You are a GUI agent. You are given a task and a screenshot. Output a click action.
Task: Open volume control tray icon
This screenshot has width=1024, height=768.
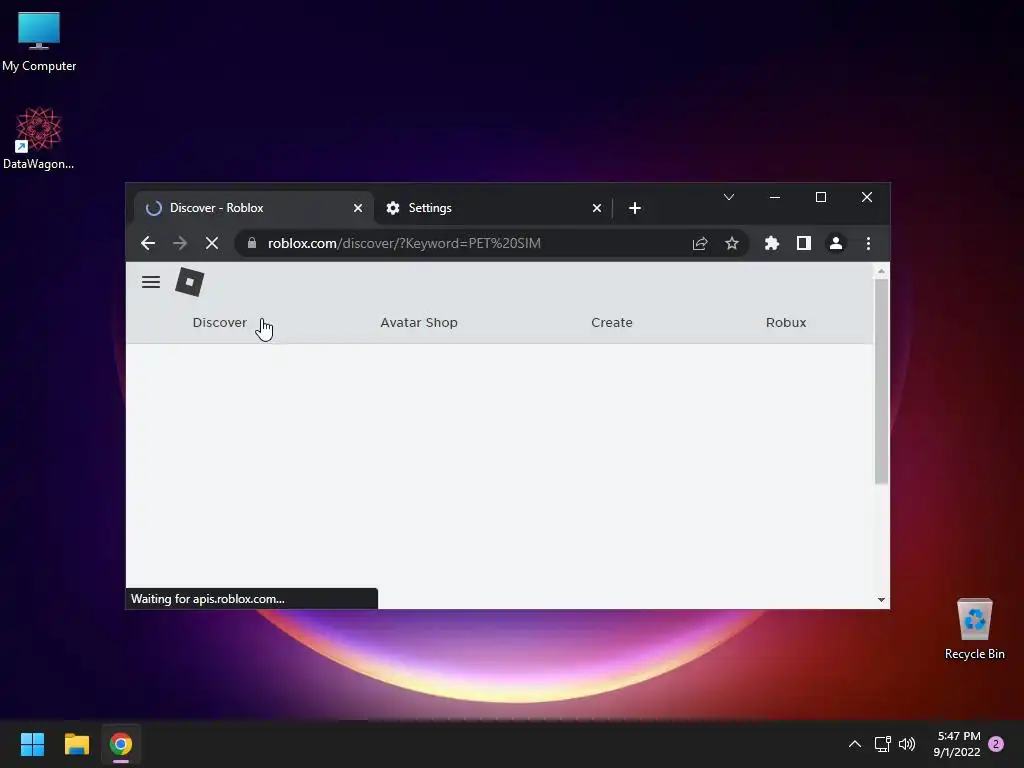pos(907,744)
